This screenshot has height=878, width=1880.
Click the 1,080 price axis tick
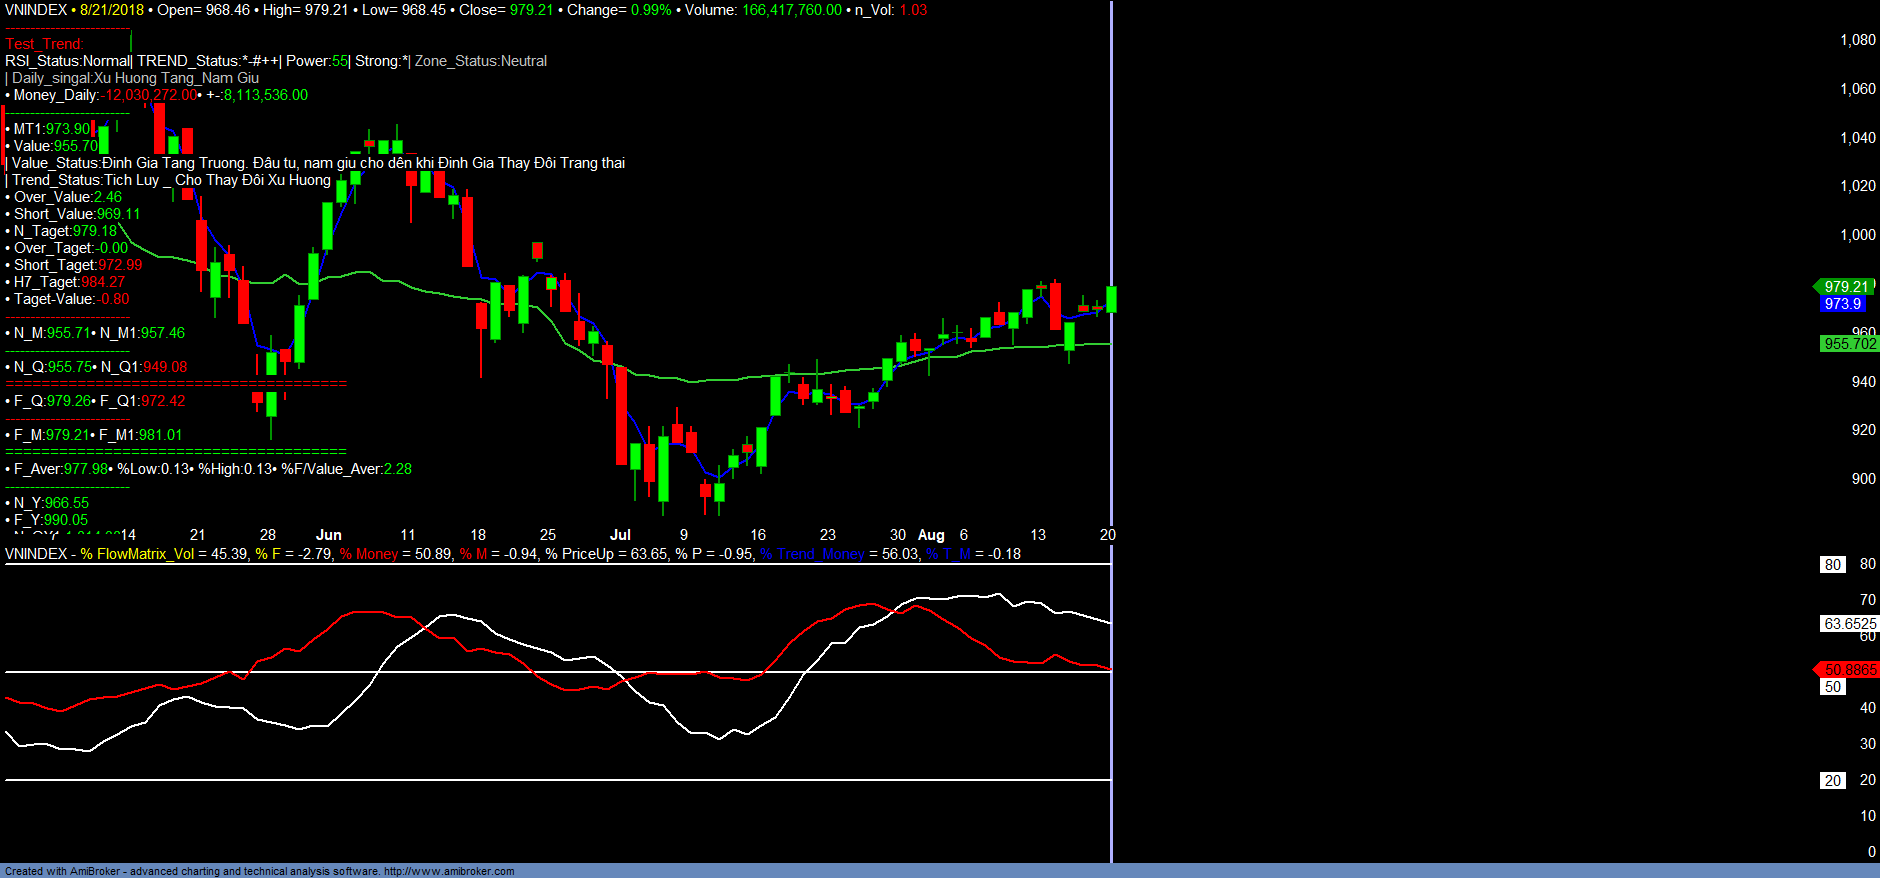point(1857,40)
